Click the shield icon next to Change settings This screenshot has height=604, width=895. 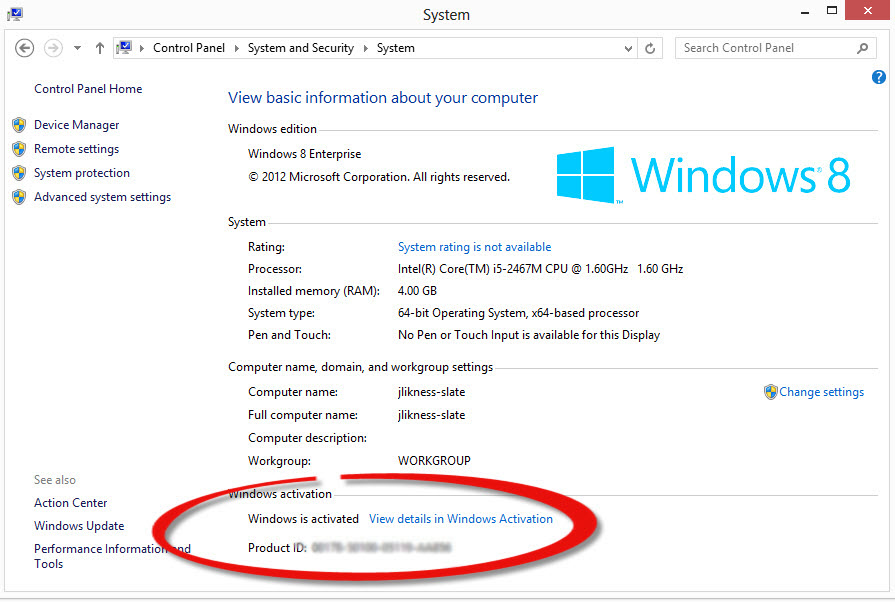tap(771, 392)
